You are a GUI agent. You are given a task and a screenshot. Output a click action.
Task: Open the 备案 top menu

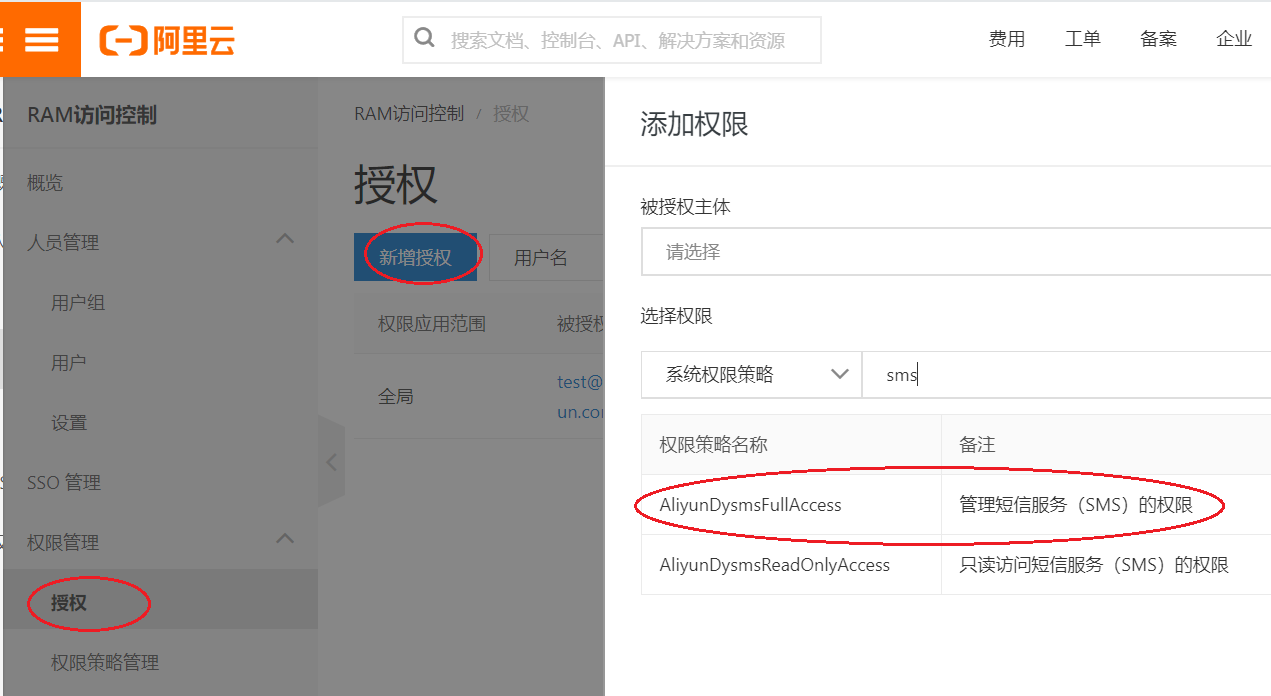click(x=1158, y=39)
